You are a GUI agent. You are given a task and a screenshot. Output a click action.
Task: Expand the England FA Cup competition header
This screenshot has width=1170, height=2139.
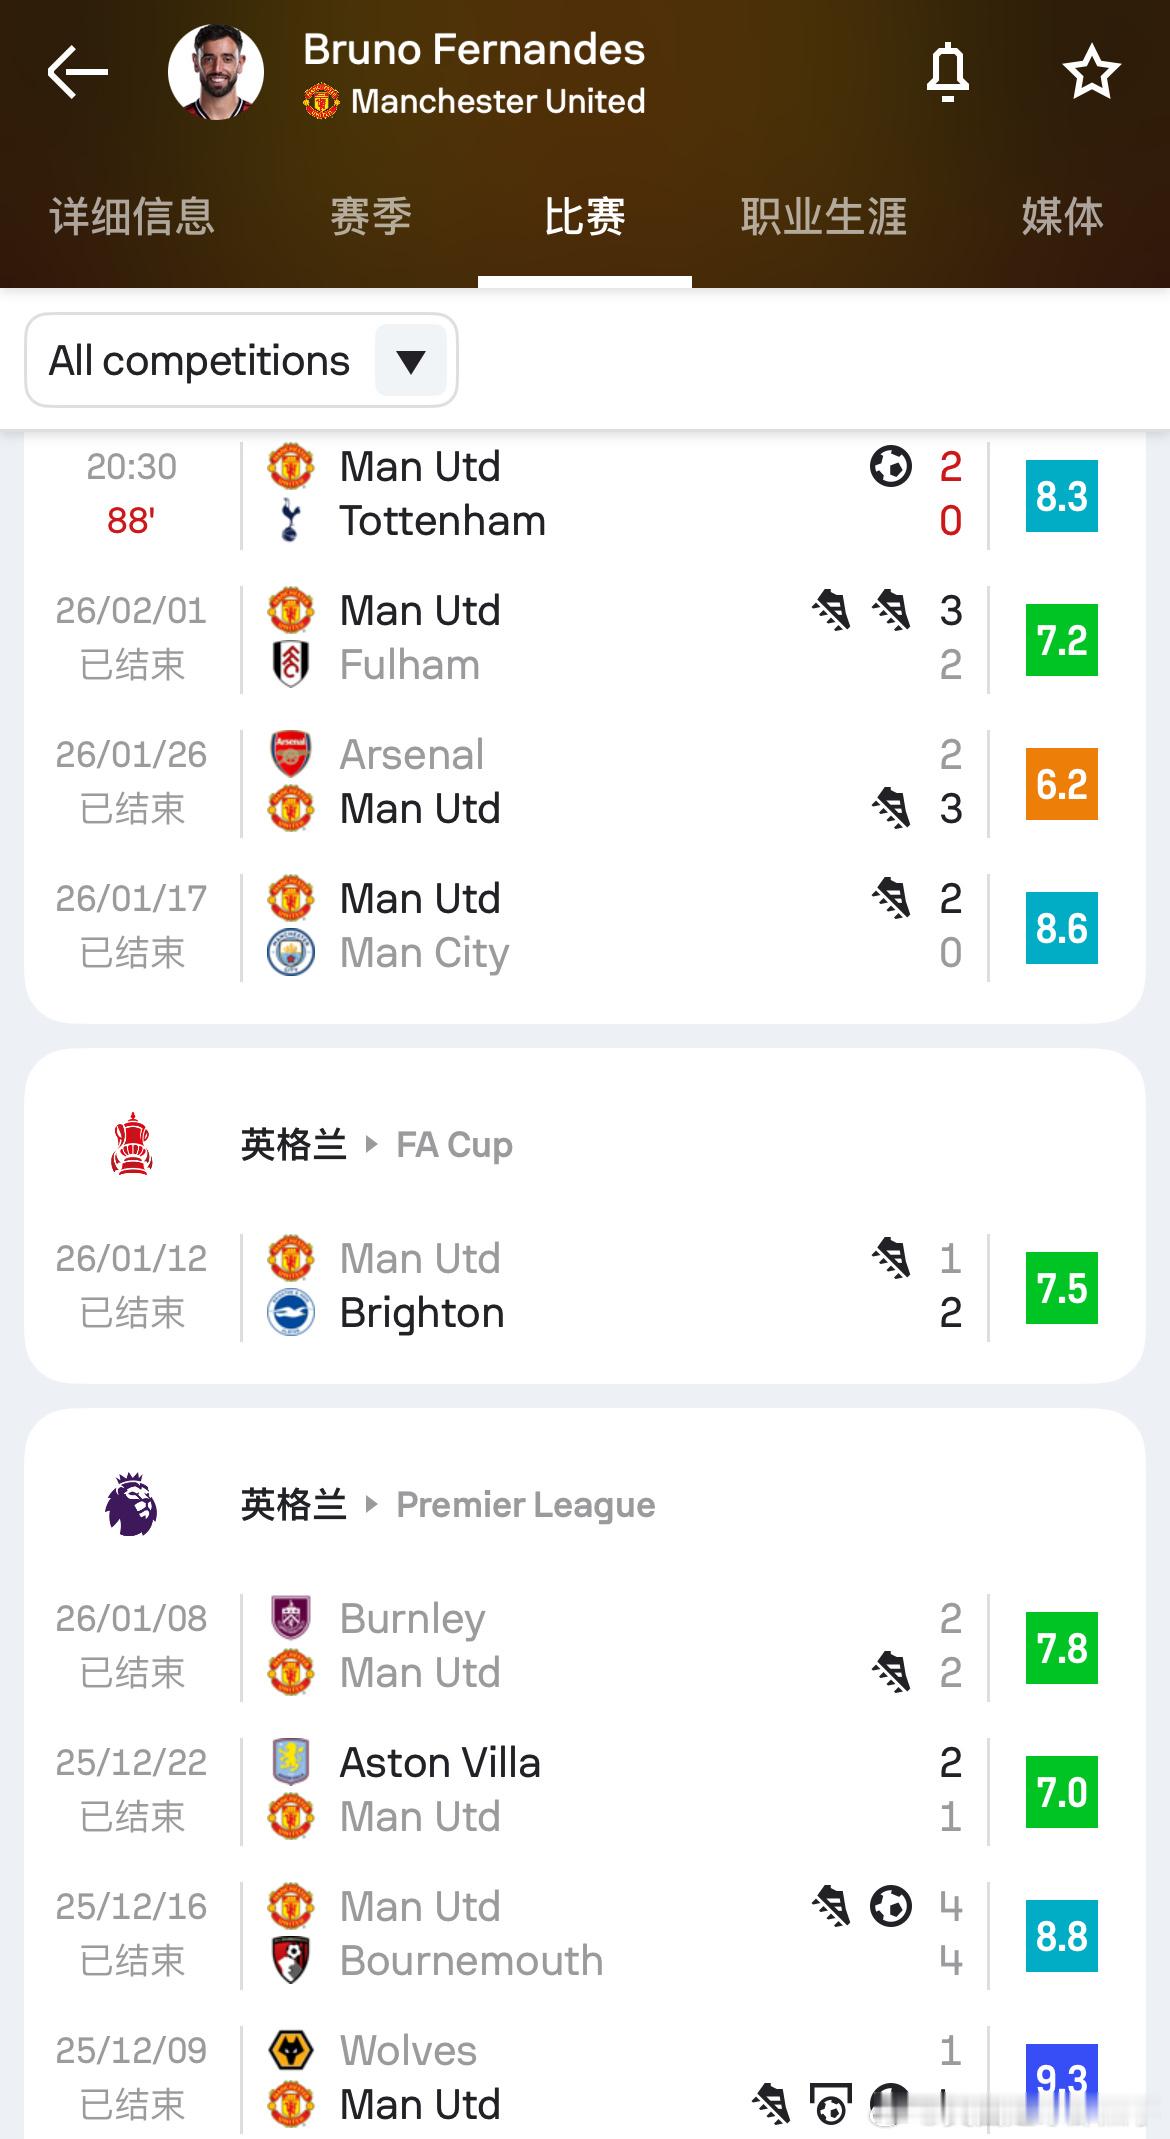tap(376, 1144)
